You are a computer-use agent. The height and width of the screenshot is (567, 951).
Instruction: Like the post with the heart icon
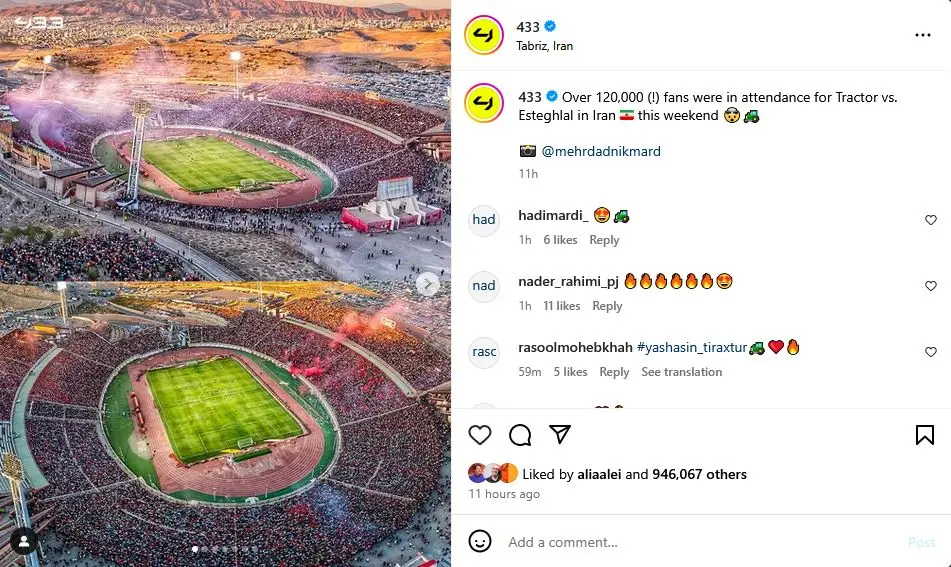pyautogui.click(x=480, y=435)
